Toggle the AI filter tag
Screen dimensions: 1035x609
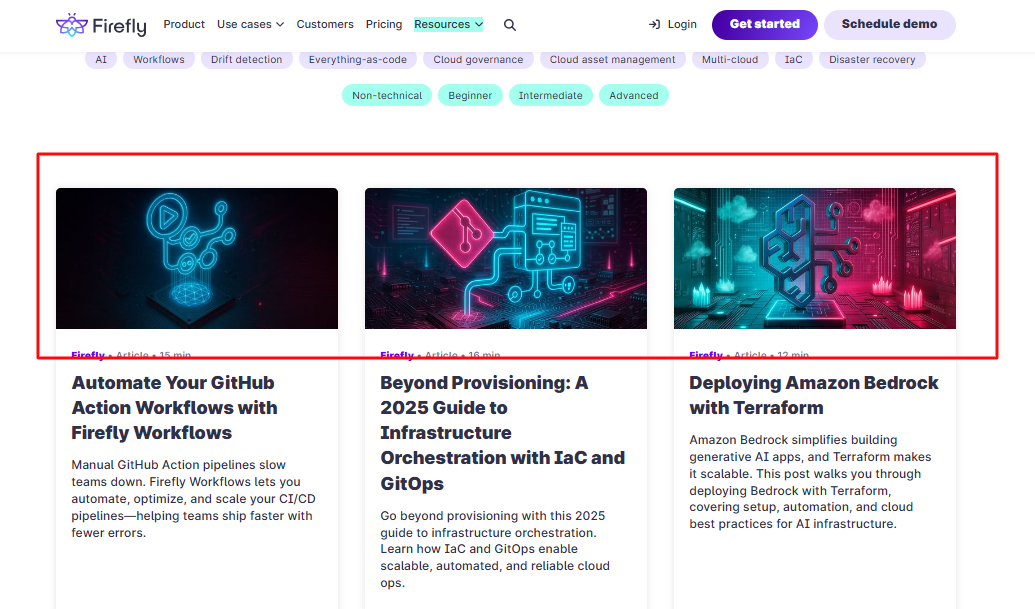click(x=100, y=59)
